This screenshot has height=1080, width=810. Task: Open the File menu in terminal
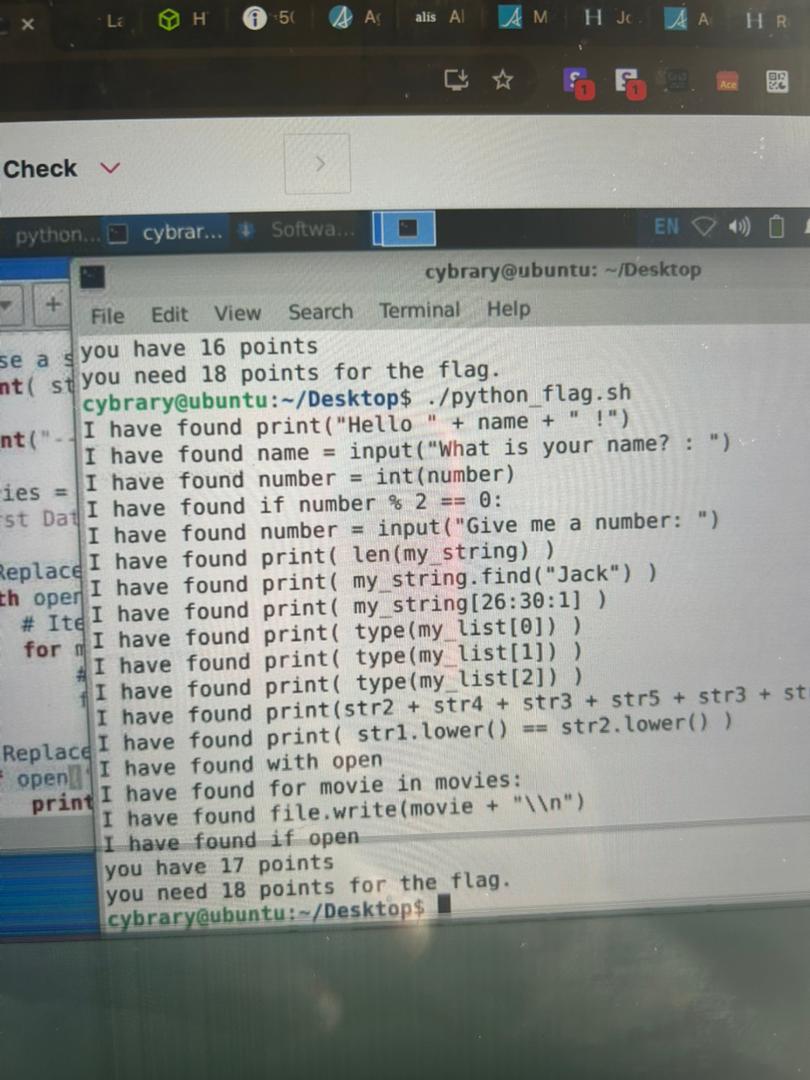tap(107, 315)
